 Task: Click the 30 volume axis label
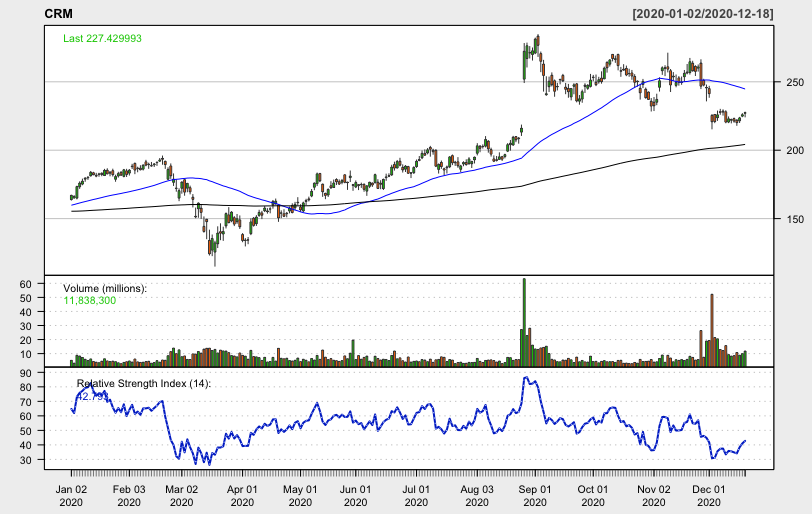coord(26,326)
